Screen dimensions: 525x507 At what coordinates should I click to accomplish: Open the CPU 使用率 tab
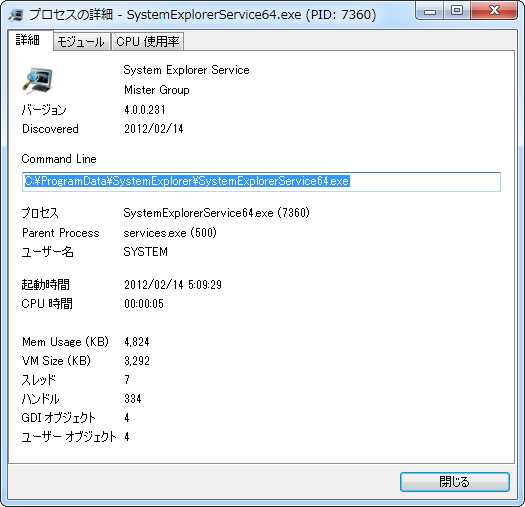point(148,42)
